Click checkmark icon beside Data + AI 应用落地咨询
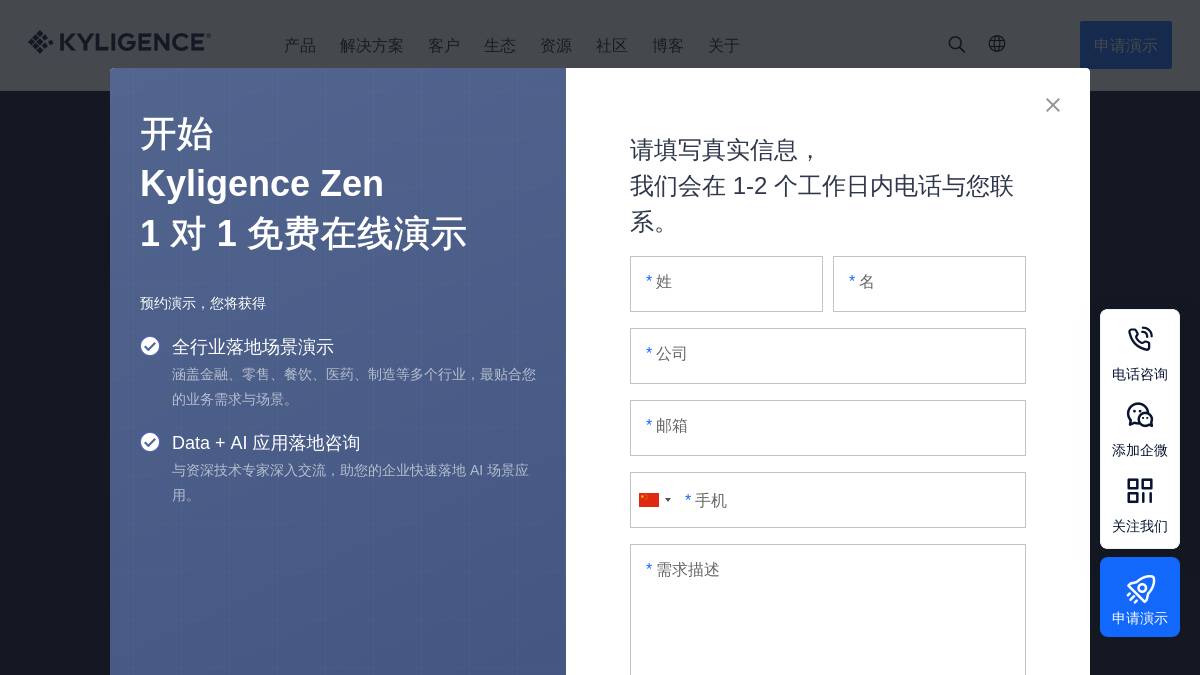 click(150, 442)
